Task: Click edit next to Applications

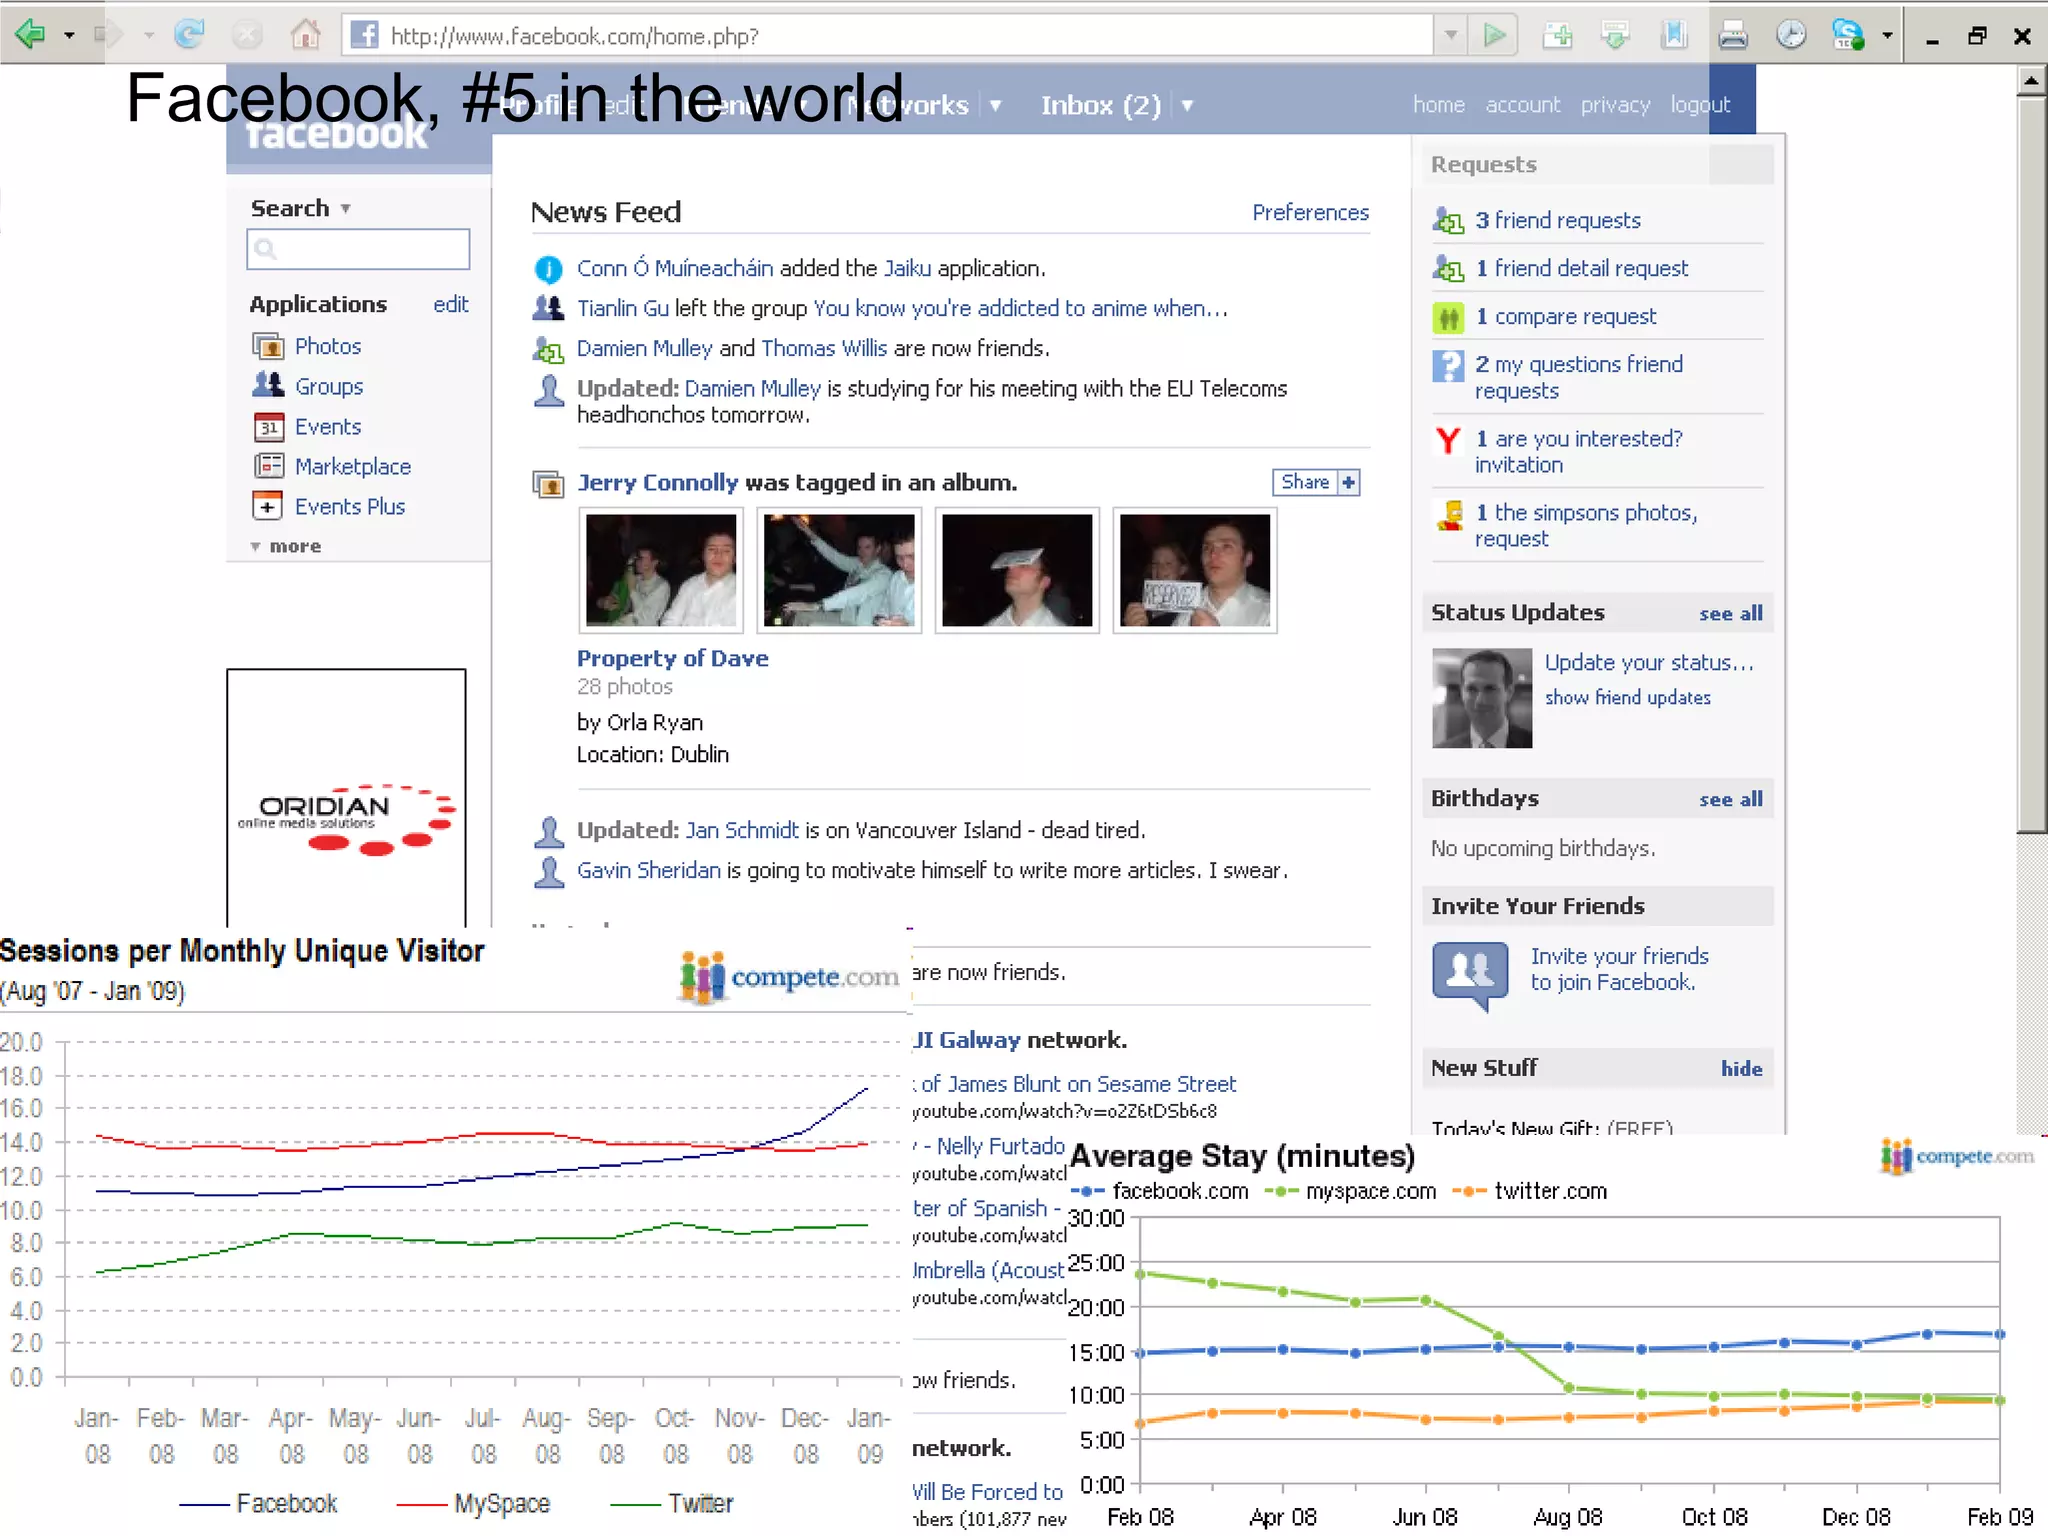Action: click(x=450, y=304)
